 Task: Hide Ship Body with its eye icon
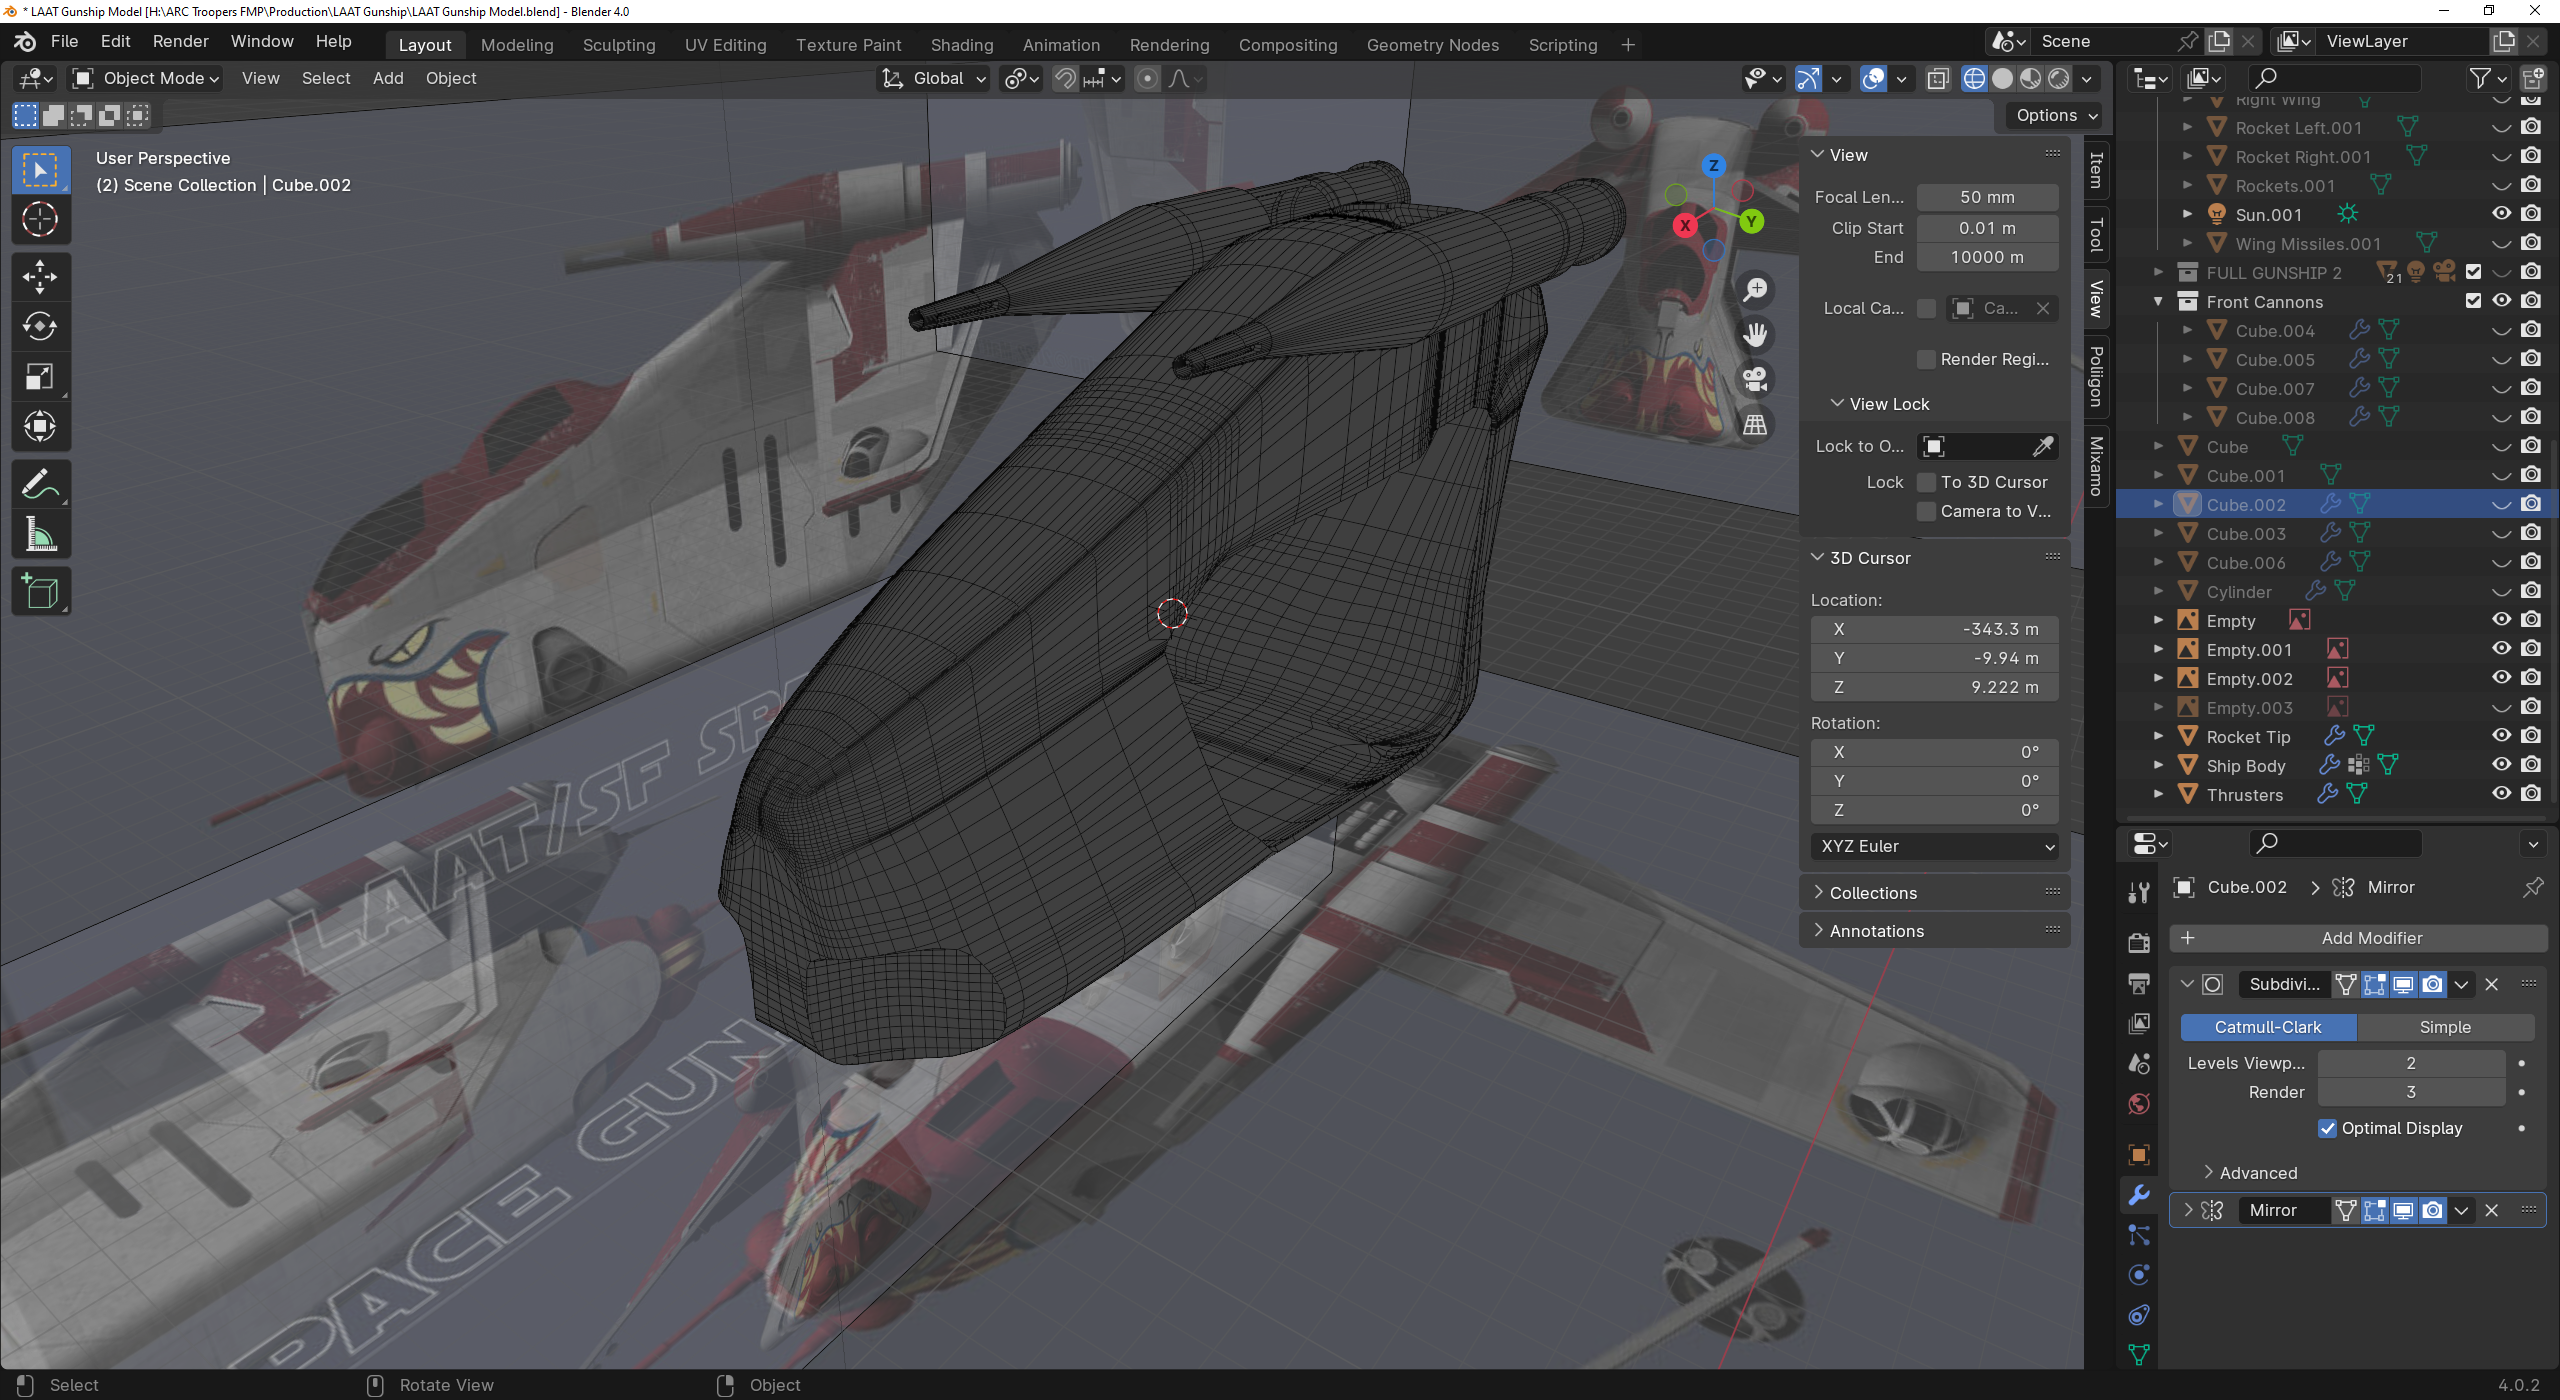click(x=2501, y=765)
